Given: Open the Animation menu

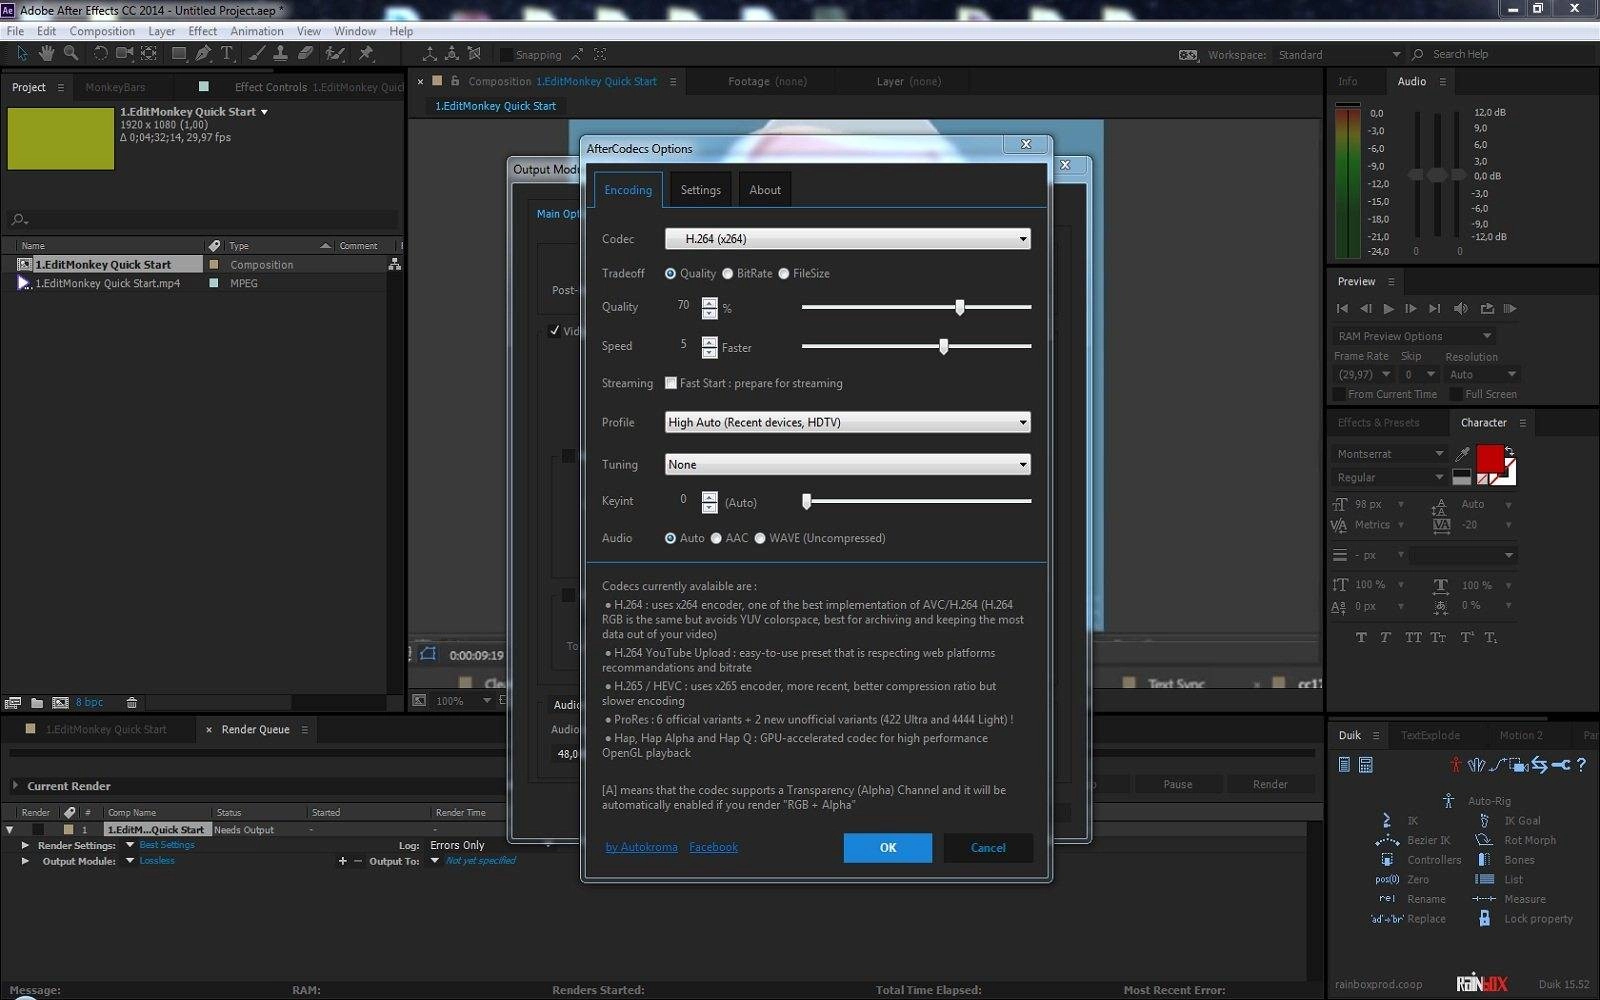Looking at the screenshot, I should pos(257,31).
